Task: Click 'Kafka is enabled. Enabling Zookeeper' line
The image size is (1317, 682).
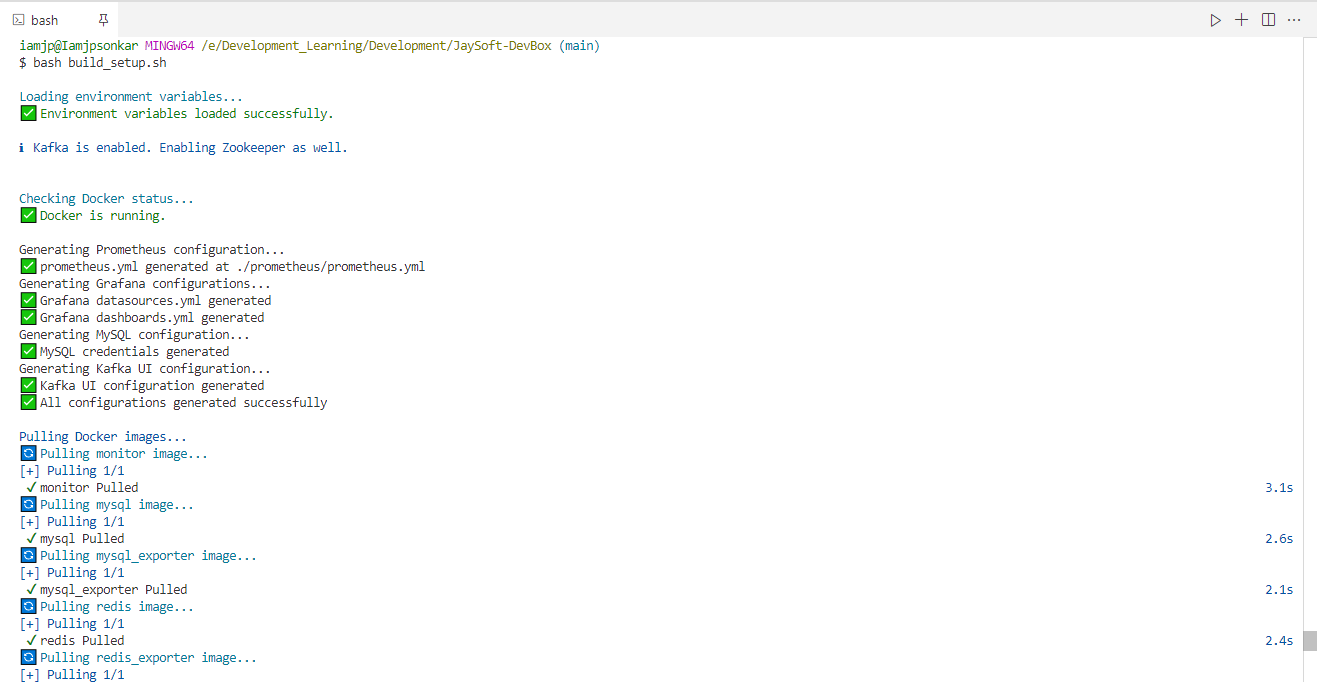Action: tap(184, 148)
